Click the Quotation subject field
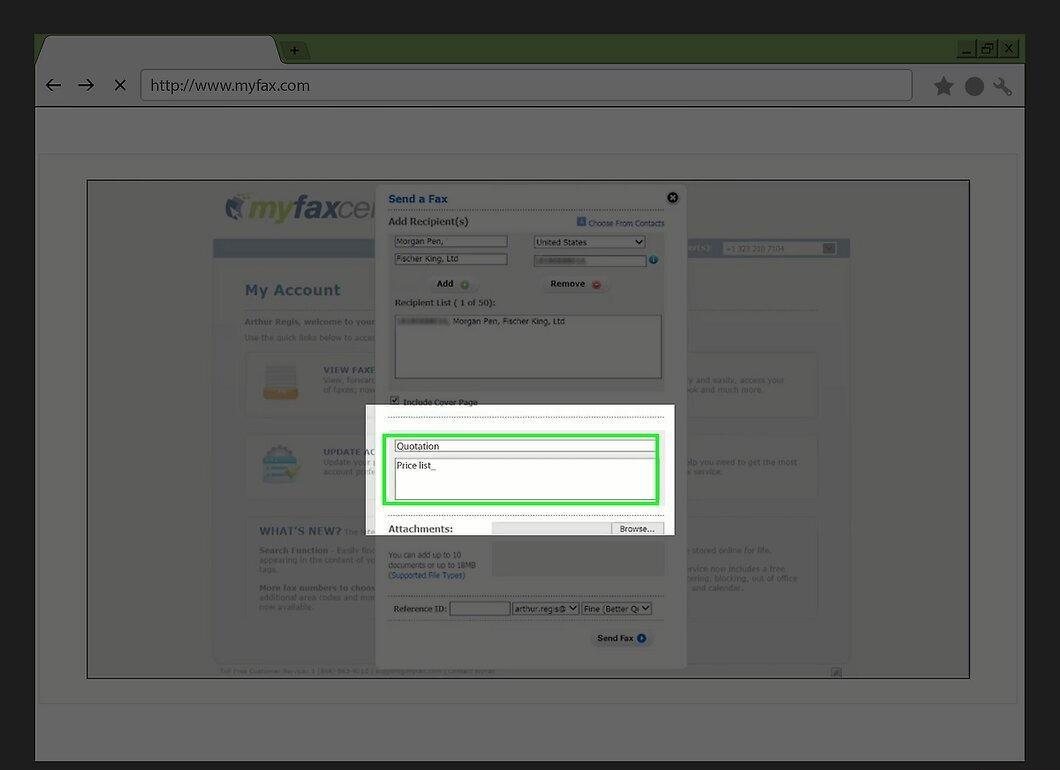 click(x=525, y=446)
